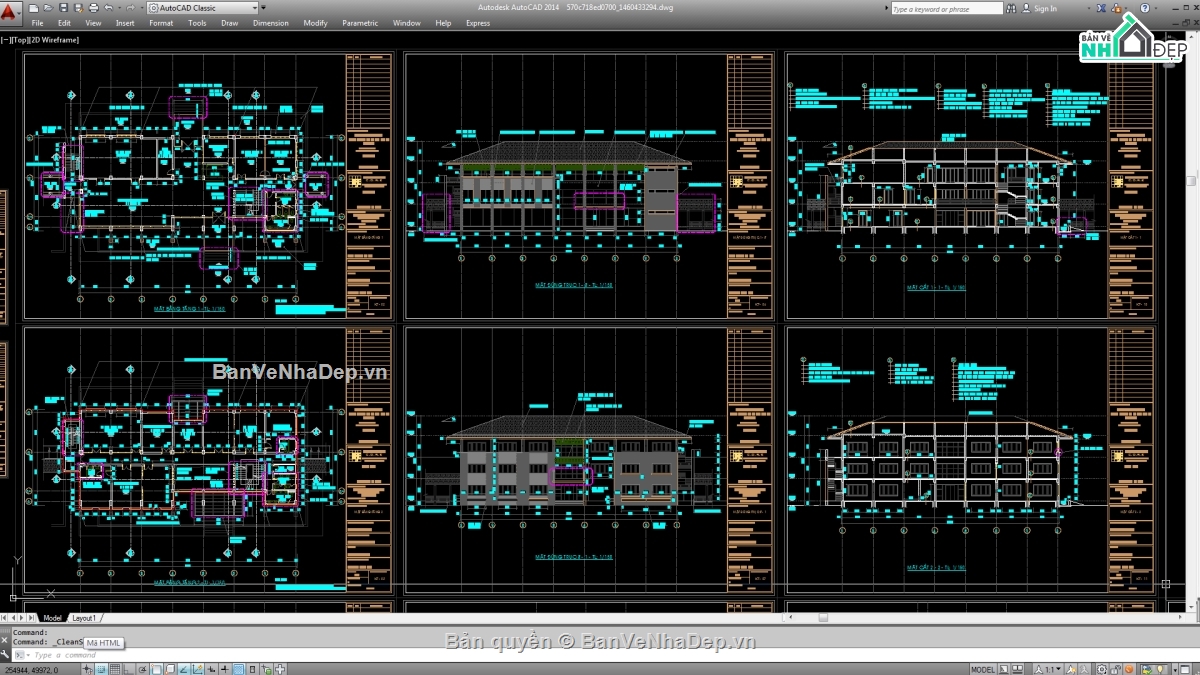Undo the last action

click(107, 8)
